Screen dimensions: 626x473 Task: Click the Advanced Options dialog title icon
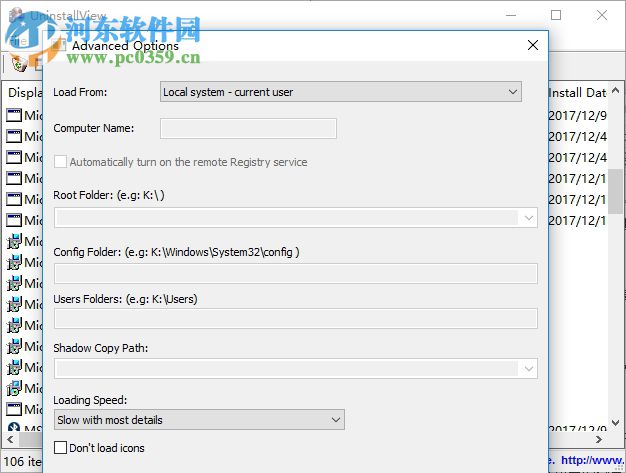pyautogui.click(x=58, y=45)
